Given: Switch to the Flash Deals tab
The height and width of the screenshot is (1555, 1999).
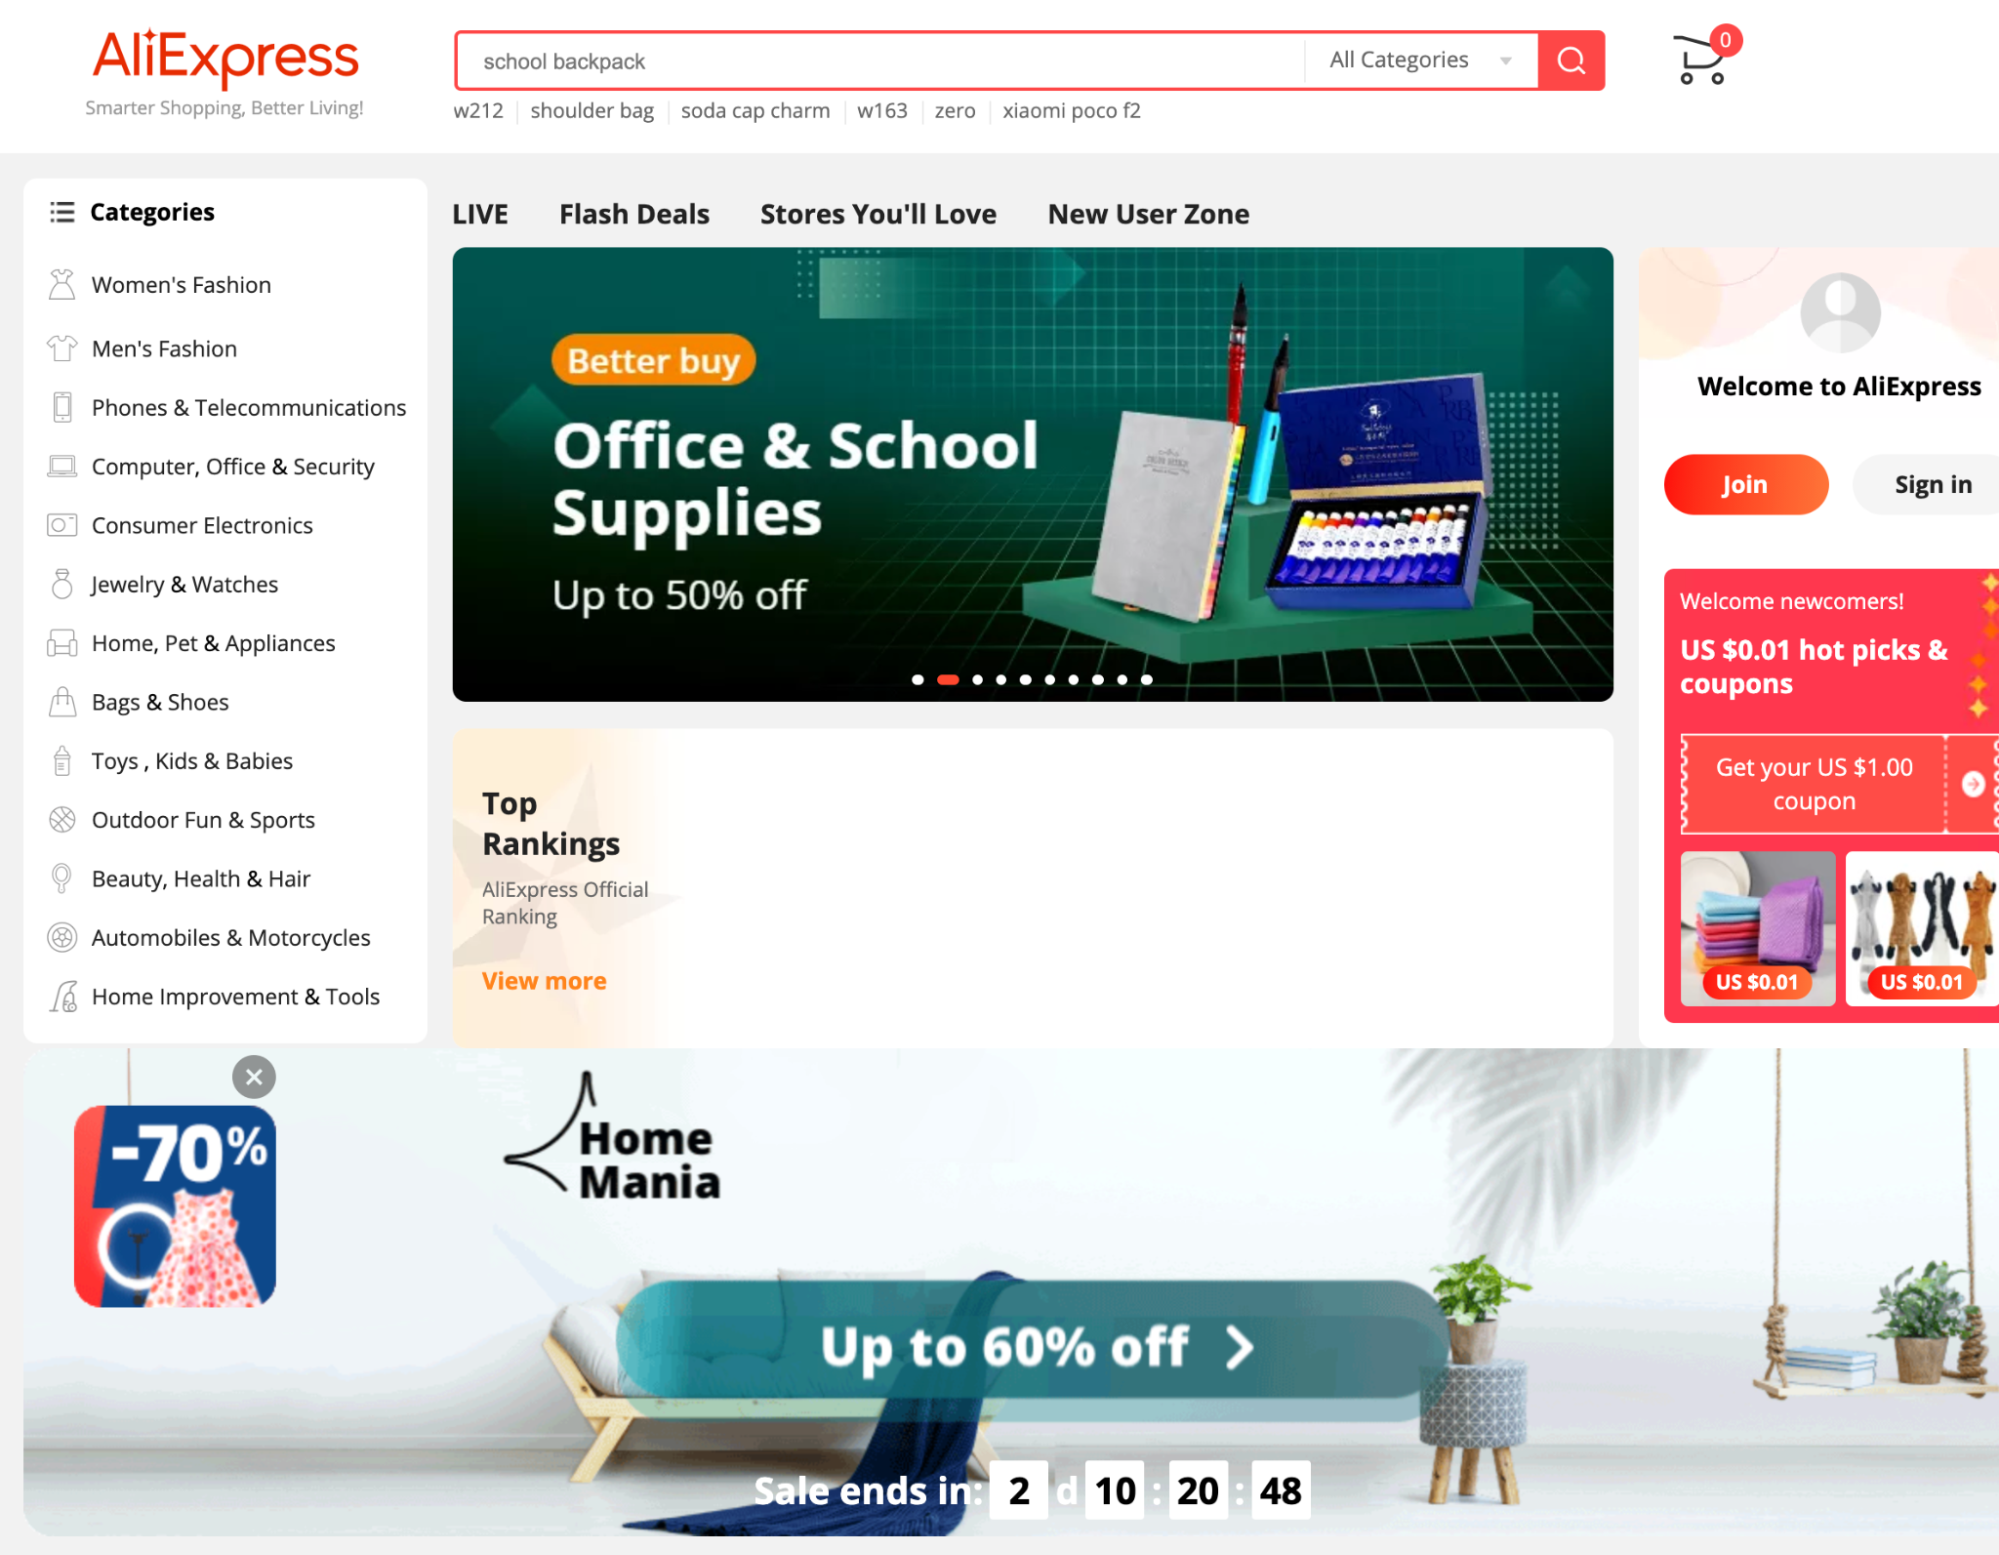Looking at the screenshot, I should pyautogui.click(x=634, y=213).
